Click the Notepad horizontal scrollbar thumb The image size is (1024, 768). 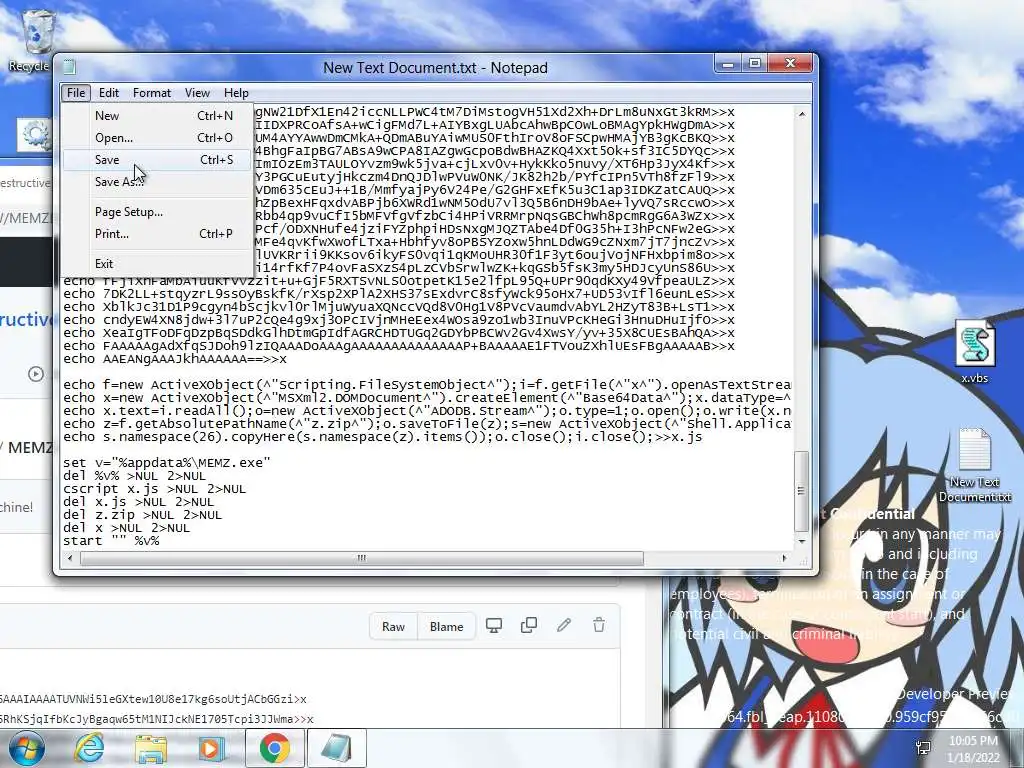click(x=362, y=558)
